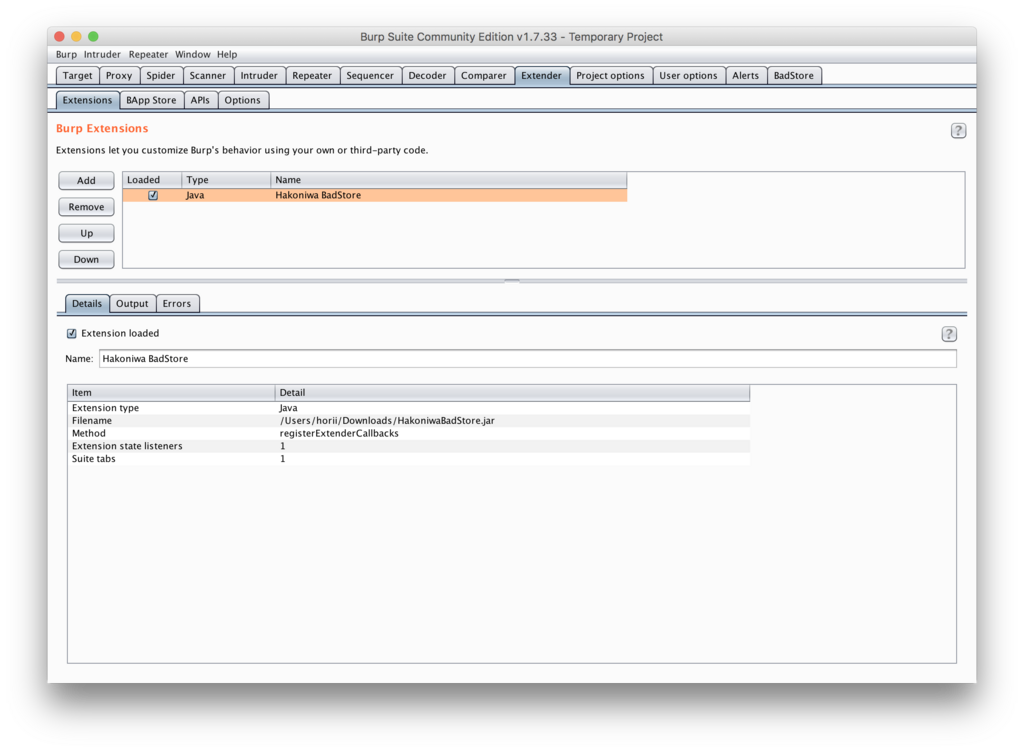Click the Item column header

171,392
